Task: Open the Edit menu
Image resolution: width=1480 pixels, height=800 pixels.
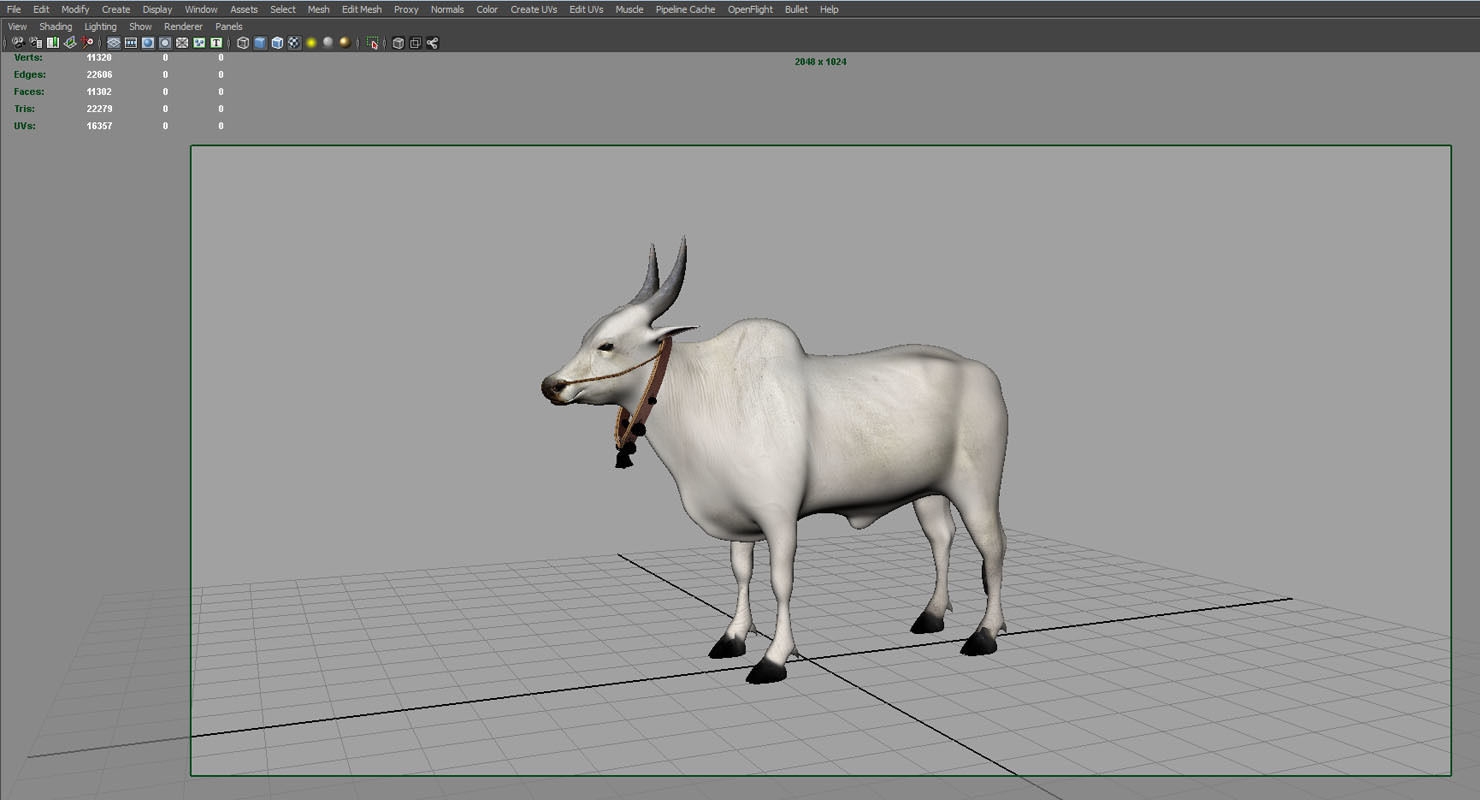Action: (x=41, y=9)
